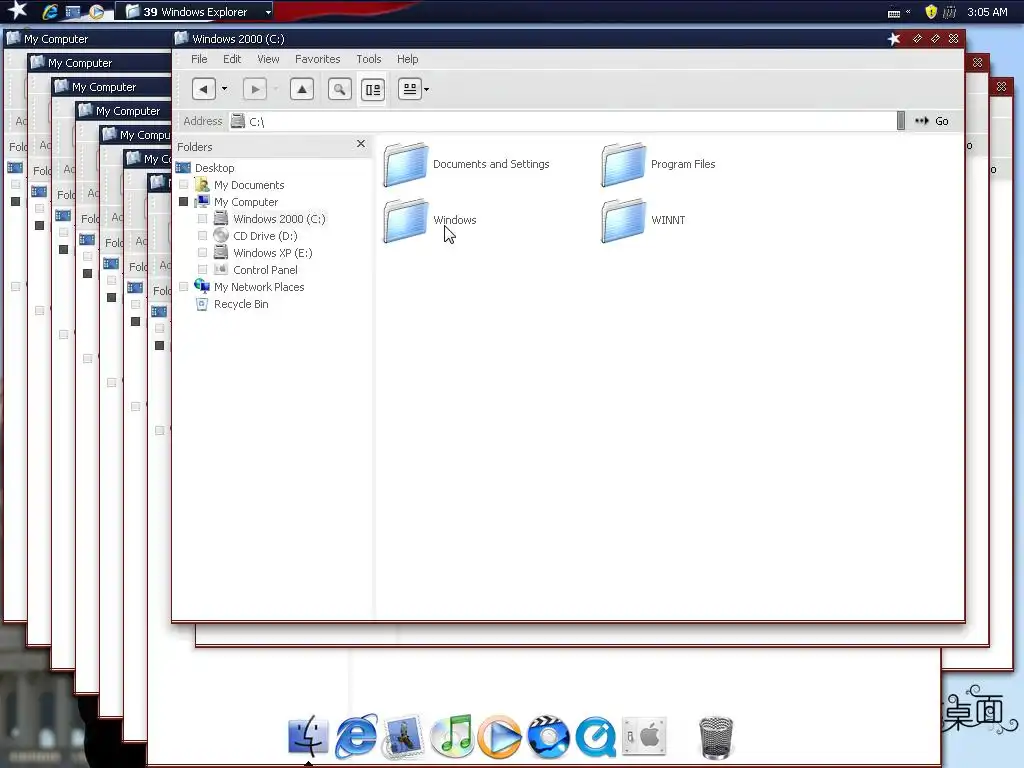The width and height of the screenshot is (1024, 768).
Task: Click the clock showing 3:05 AM
Action: (x=987, y=12)
